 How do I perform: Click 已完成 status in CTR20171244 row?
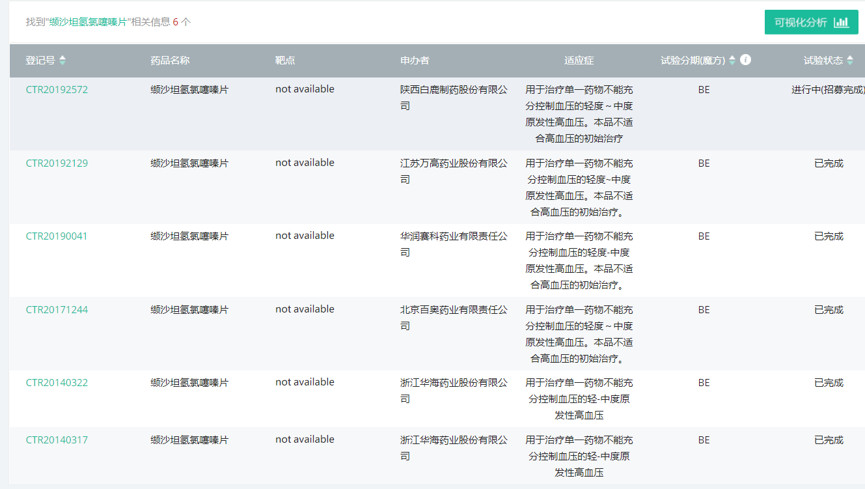point(829,310)
